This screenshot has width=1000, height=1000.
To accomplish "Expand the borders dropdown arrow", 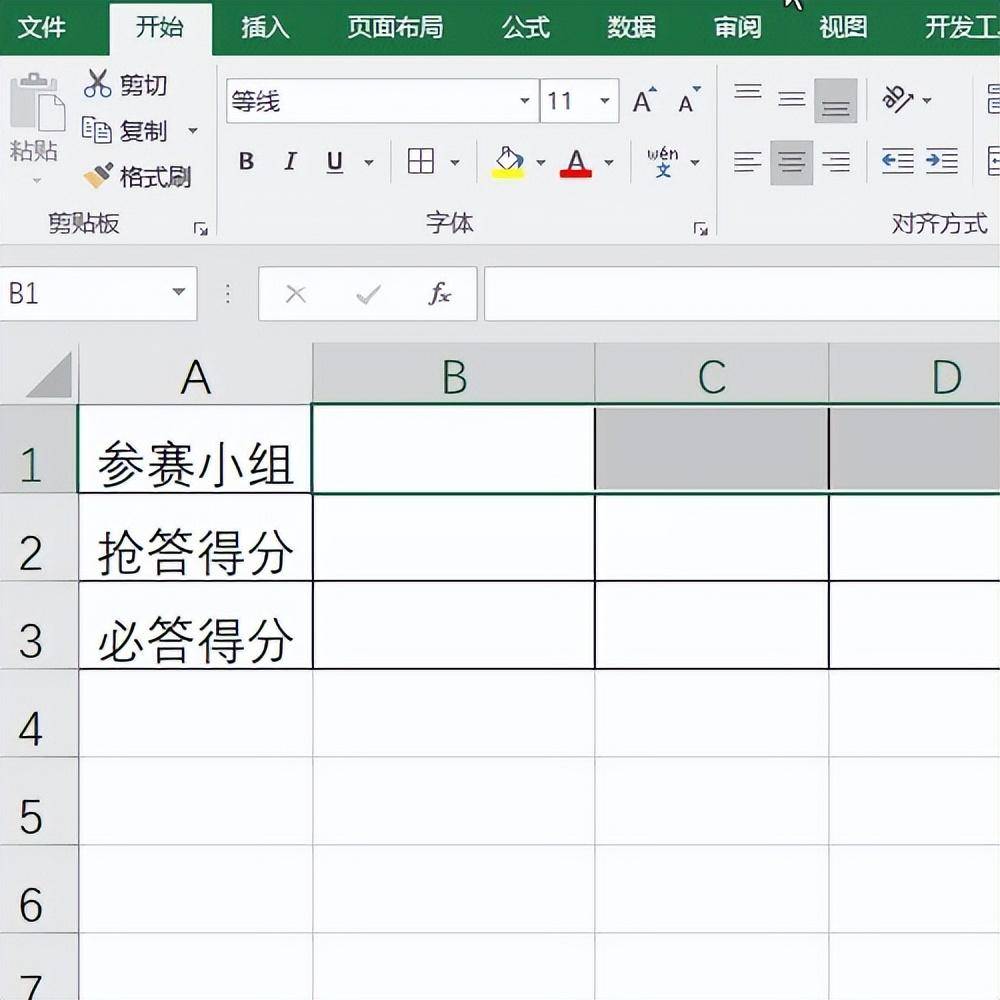I will point(455,162).
